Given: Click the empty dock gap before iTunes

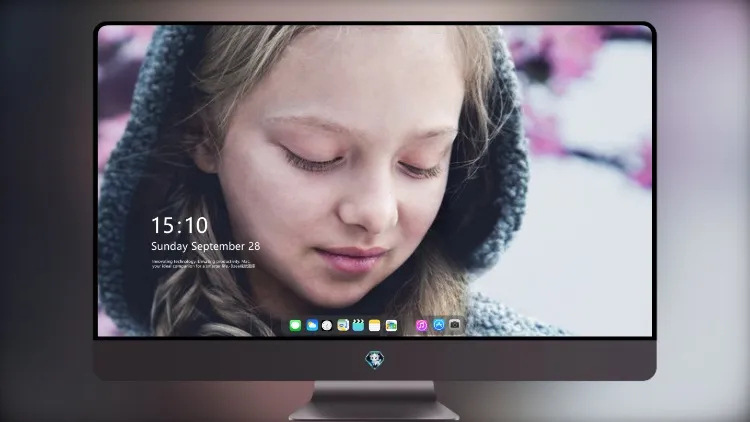Looking at the screenshot, I should 407,325.
